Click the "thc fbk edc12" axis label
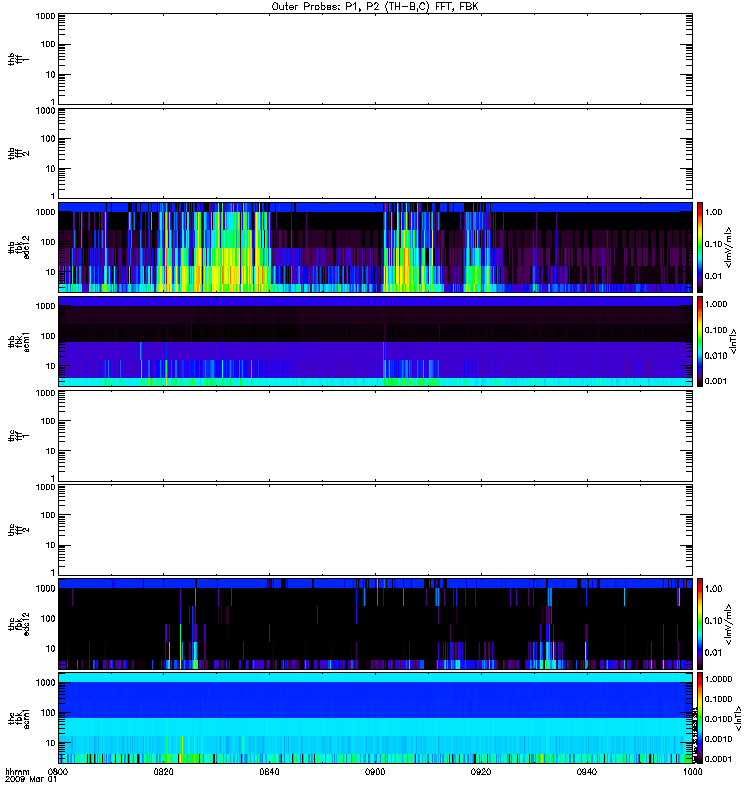Viewport: 750px width, 800px height. [18, 624]
